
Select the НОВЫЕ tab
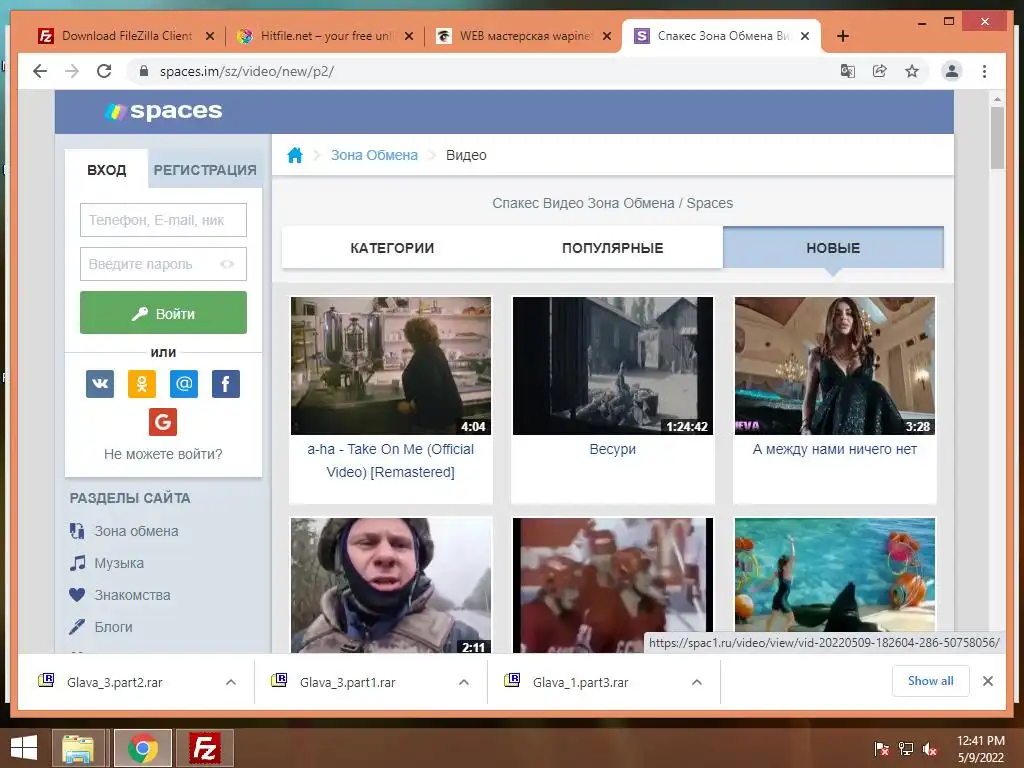coord(833,248)
